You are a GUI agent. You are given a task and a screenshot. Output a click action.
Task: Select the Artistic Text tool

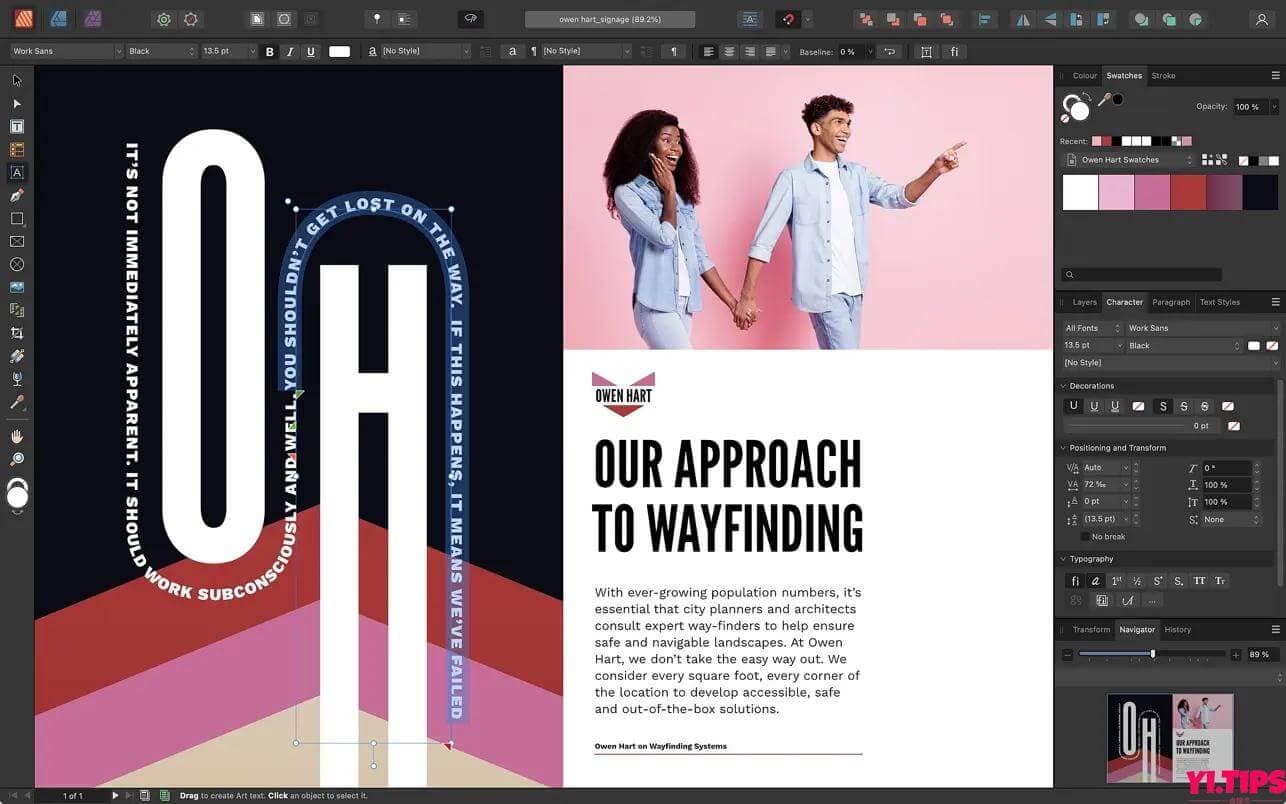point(16,172)
